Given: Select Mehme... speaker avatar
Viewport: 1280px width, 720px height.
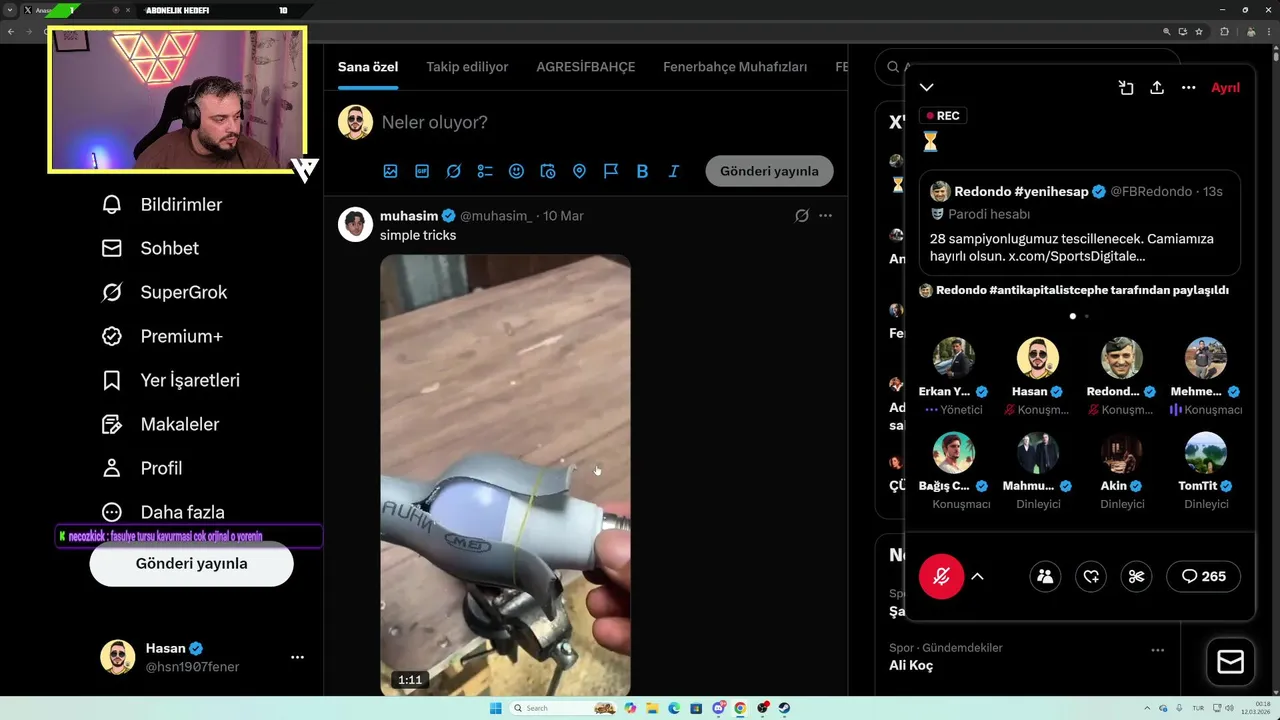Looking at the screenshot, I should (1206, 358).
